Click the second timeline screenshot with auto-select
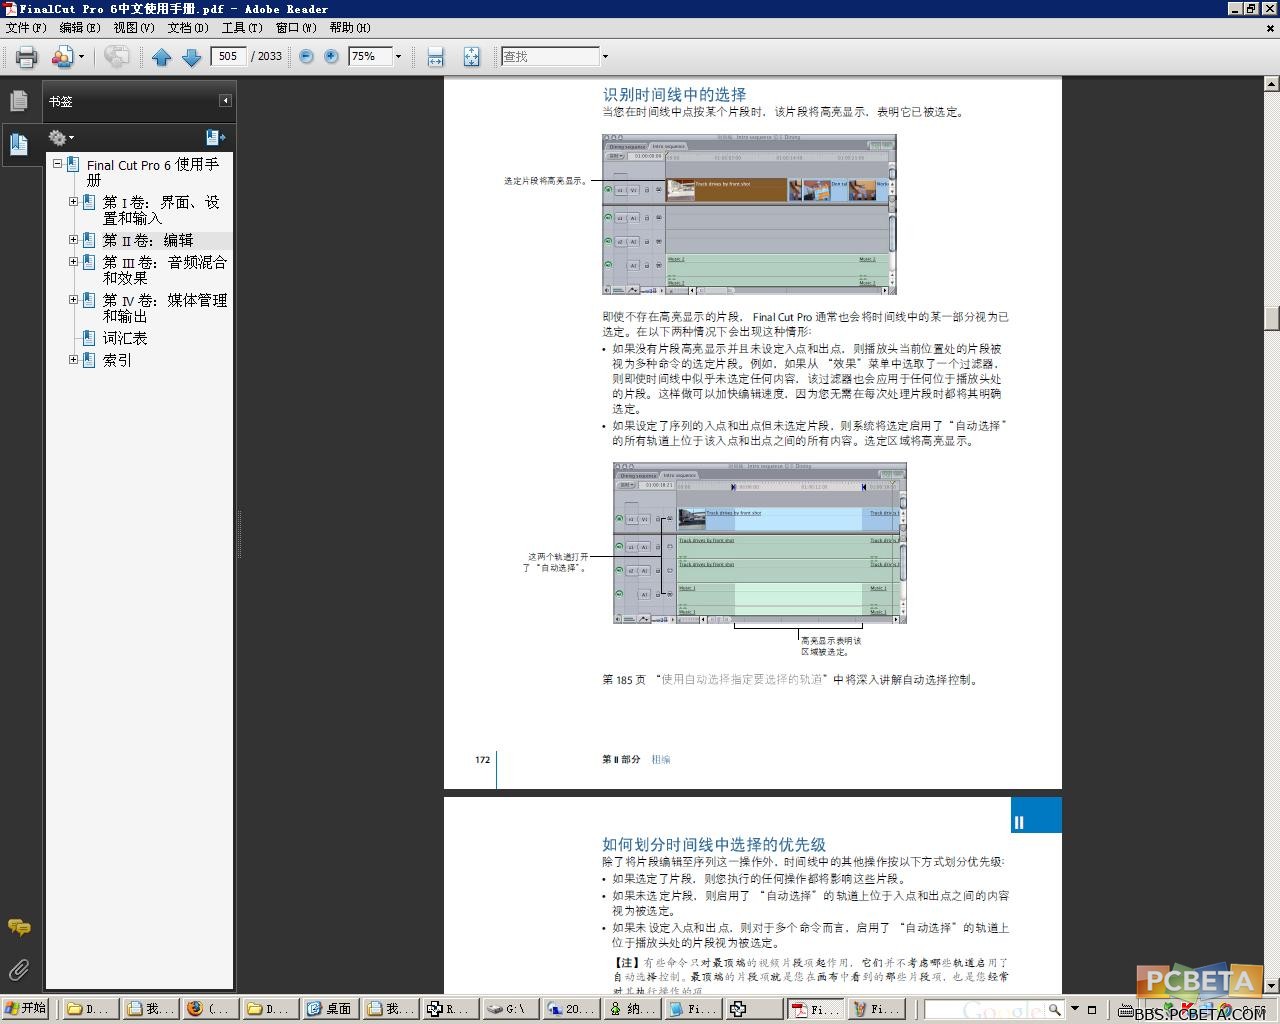 point(760,543)
